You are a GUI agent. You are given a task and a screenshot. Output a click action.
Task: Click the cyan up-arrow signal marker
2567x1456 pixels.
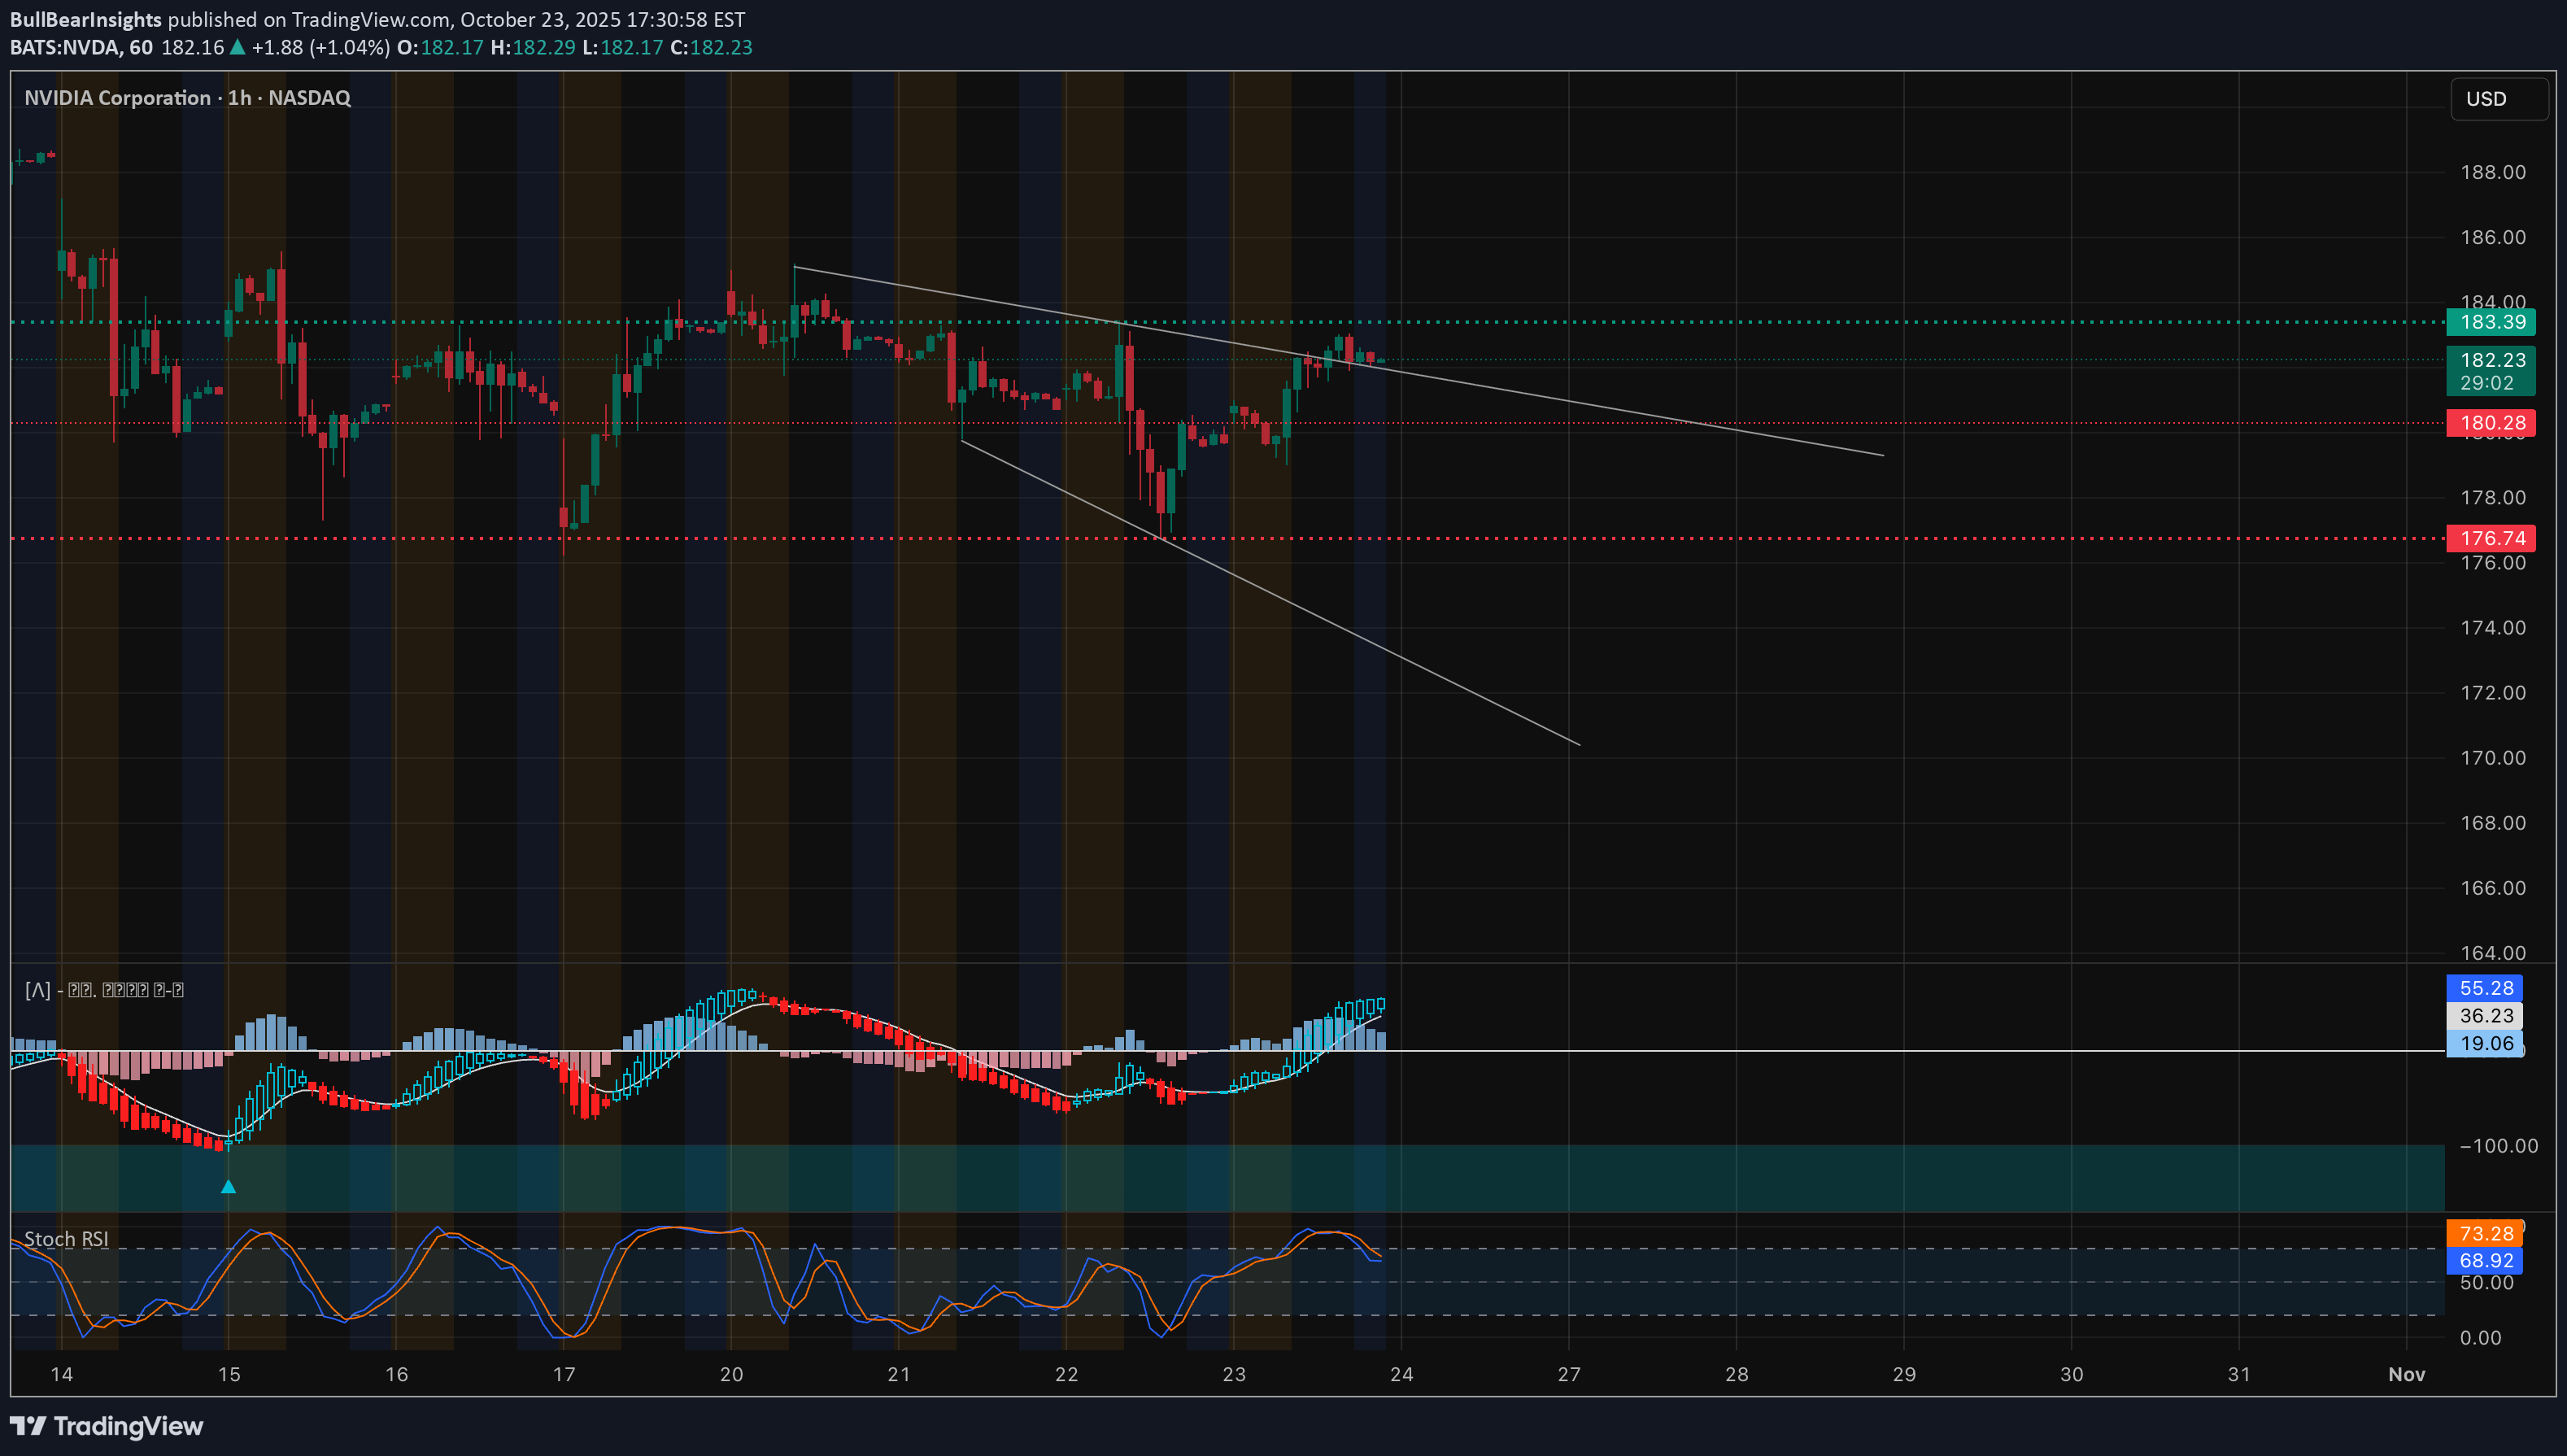[x=228, y=1187]
